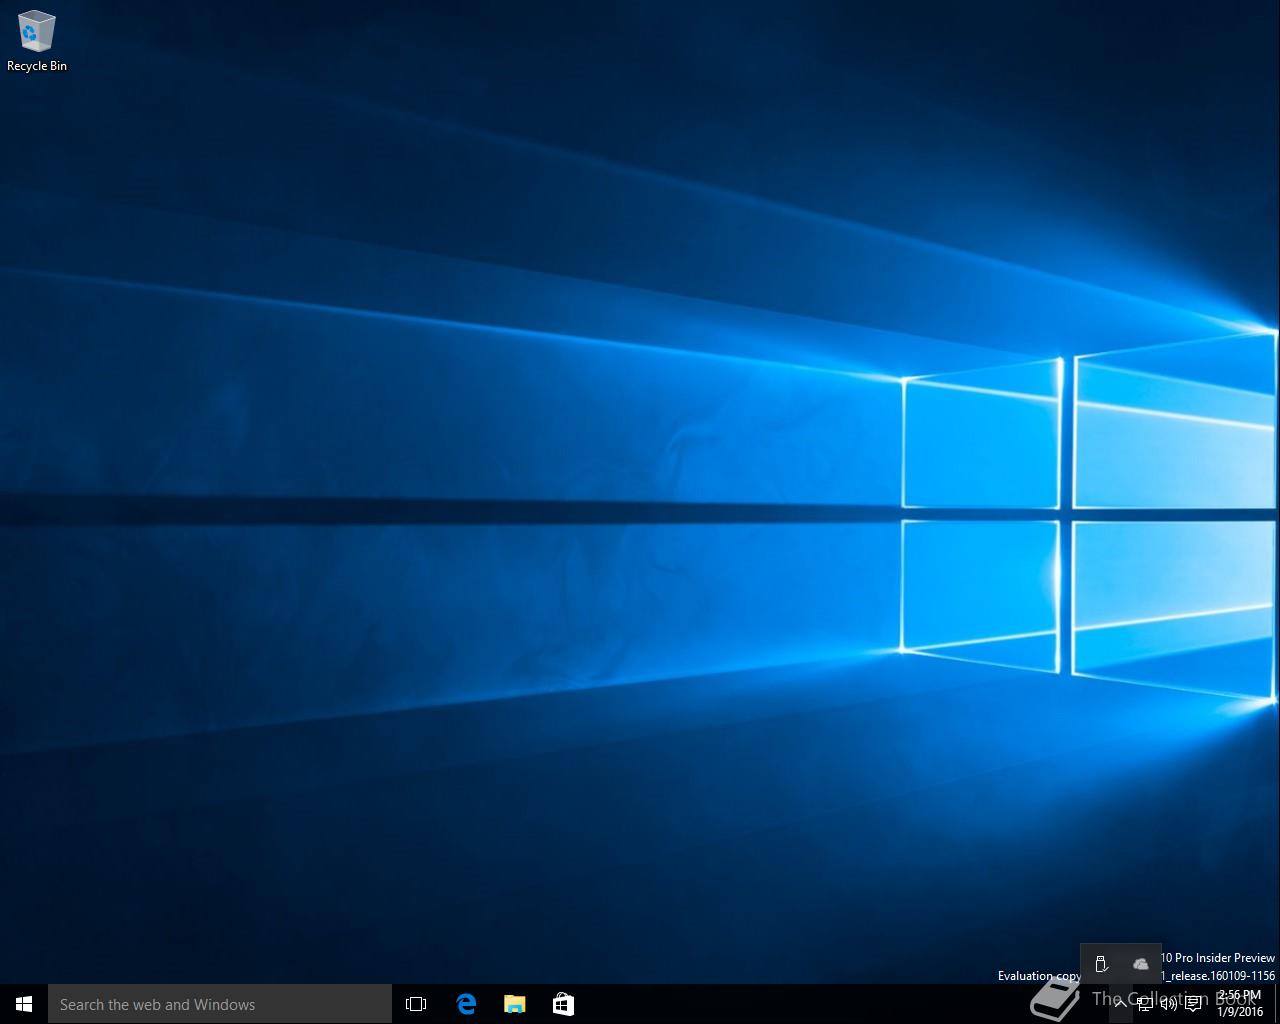This screenshot has height=1024, width=1280.
Task: Click the Search the web and Windows box
Action: pyautogui.click(x=220, y=1004)
